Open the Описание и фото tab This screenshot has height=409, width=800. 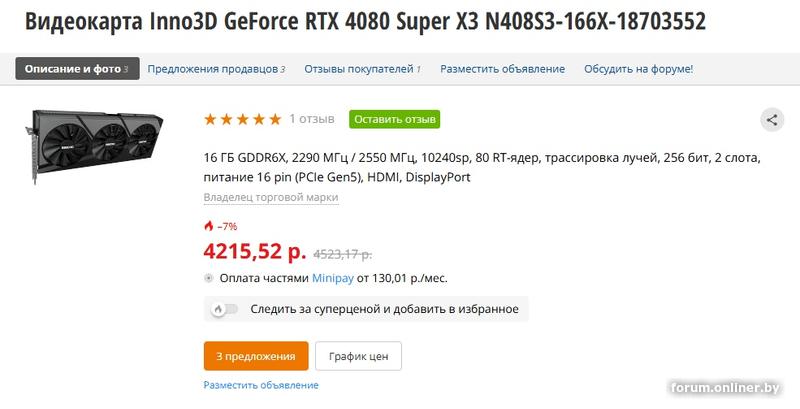[78, 69]
